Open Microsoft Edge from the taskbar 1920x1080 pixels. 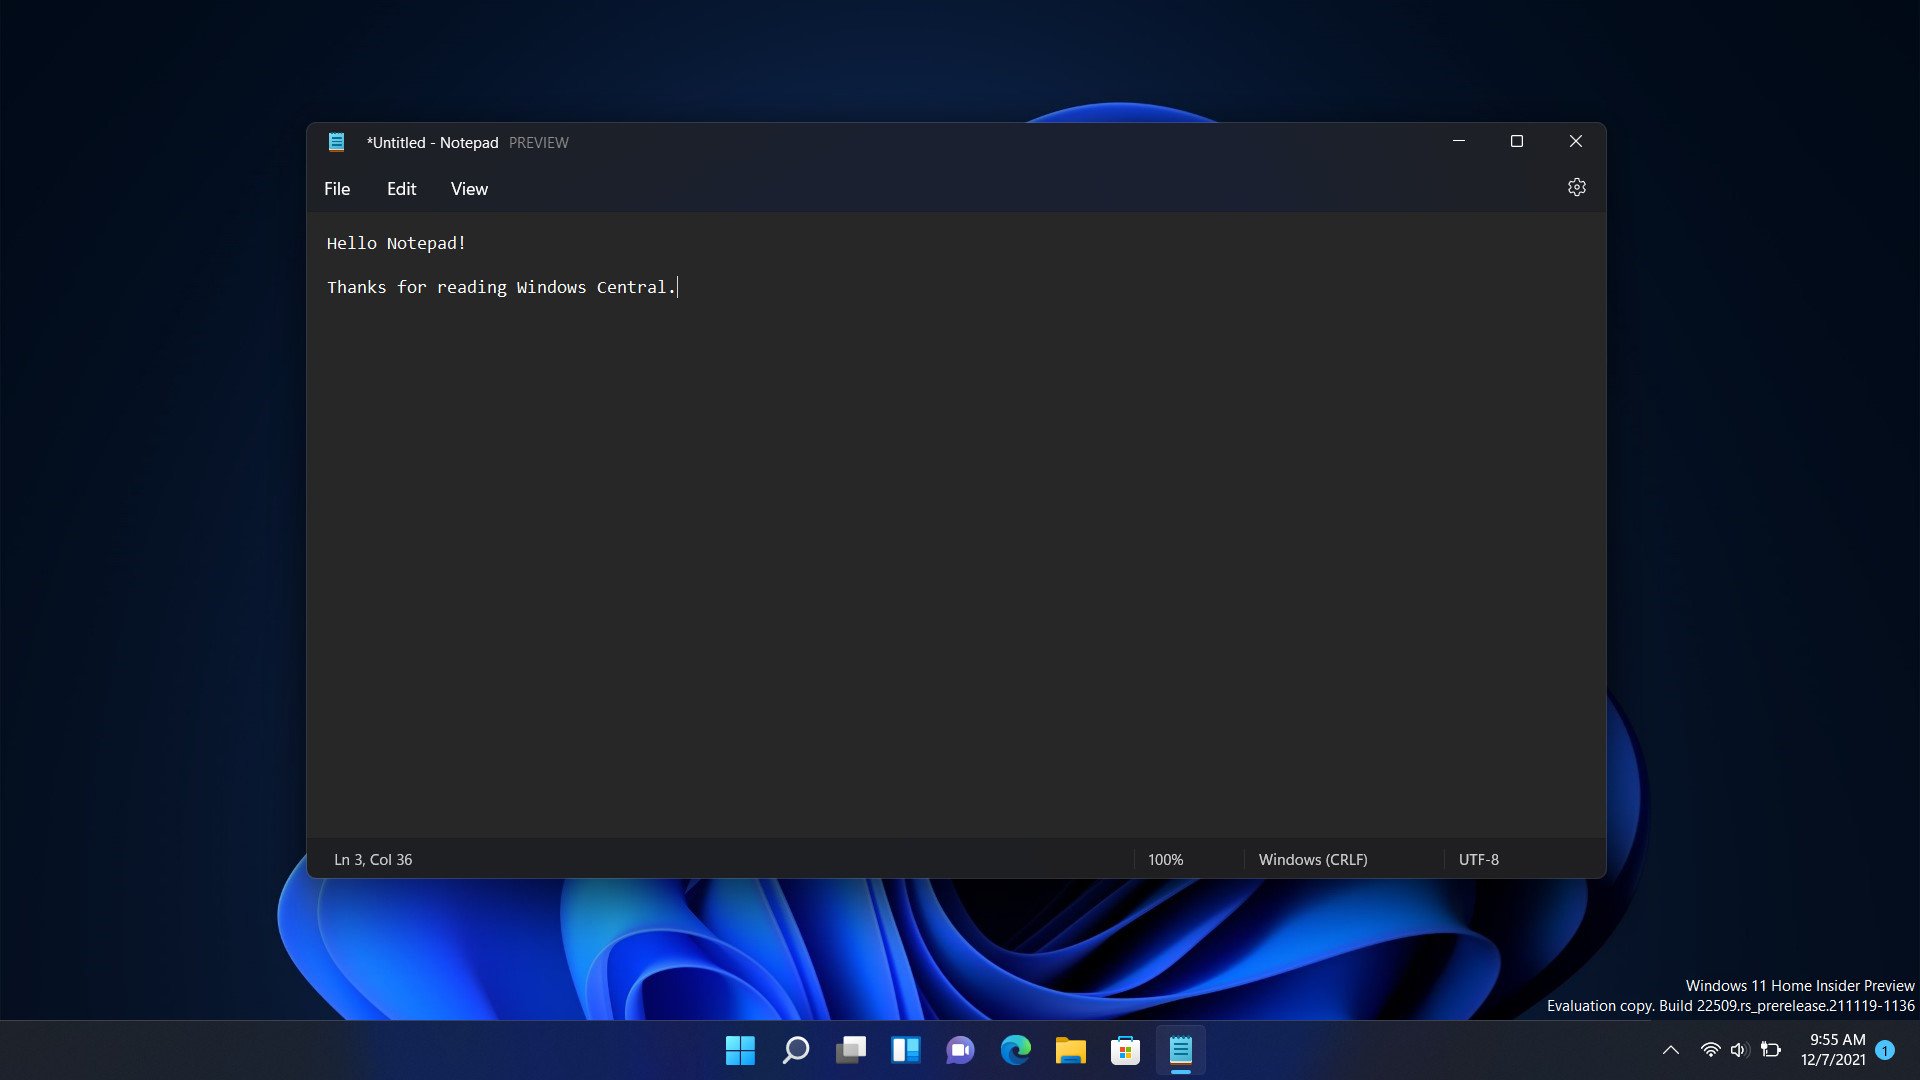(x=1016, y=1050)
